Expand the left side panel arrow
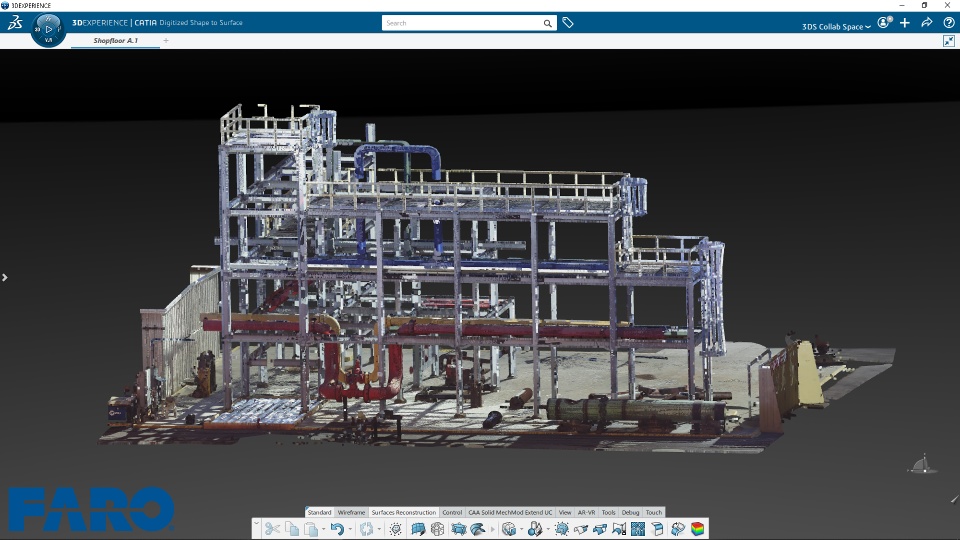This screenshot has width=960, height=540. click(x=5, y=277)
